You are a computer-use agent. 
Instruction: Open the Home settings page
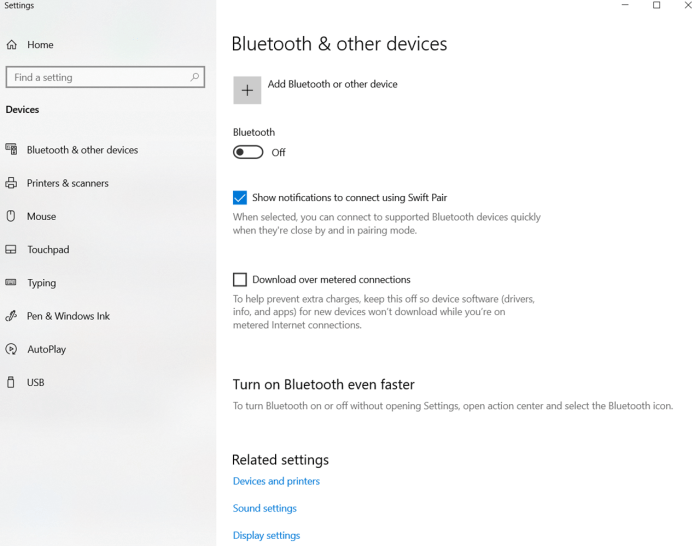click(40, 45)
